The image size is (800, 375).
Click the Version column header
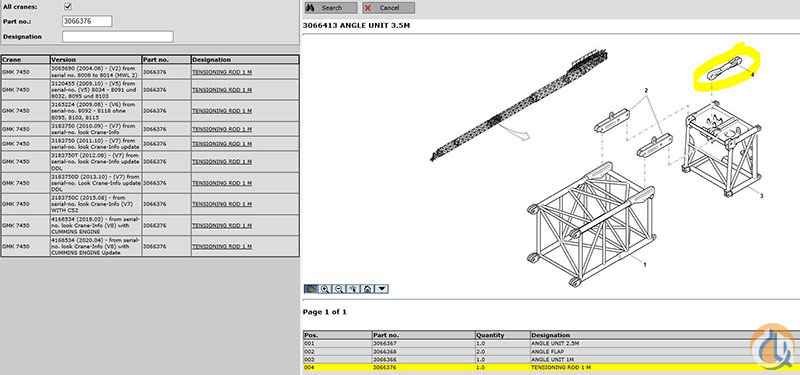point(95,60)
